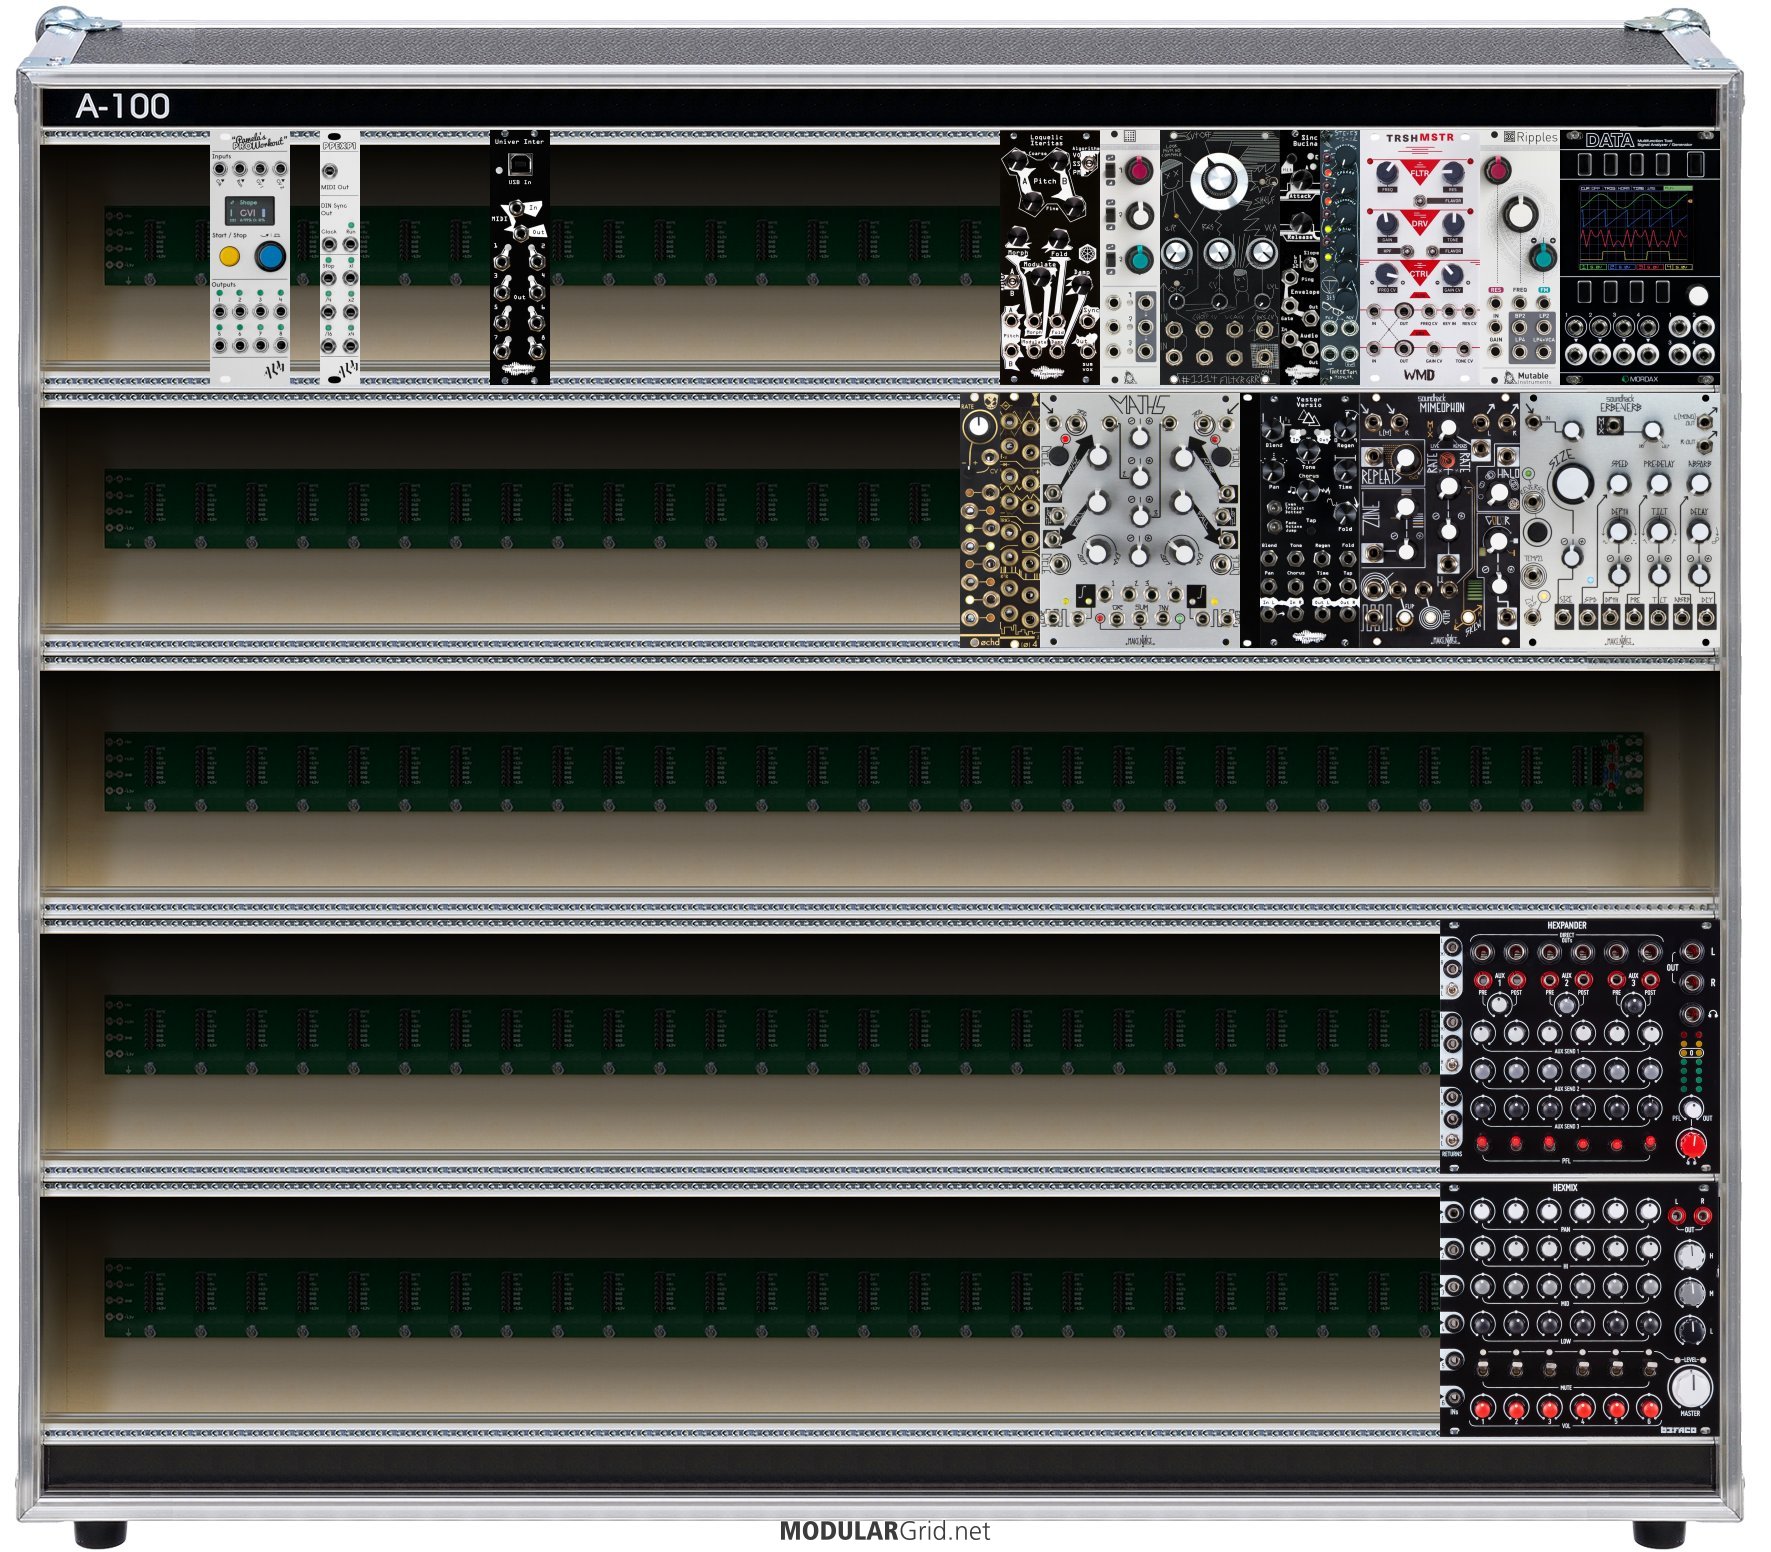Click the Mordax DATA oscilloscope screen

(x=1636, y=227)
